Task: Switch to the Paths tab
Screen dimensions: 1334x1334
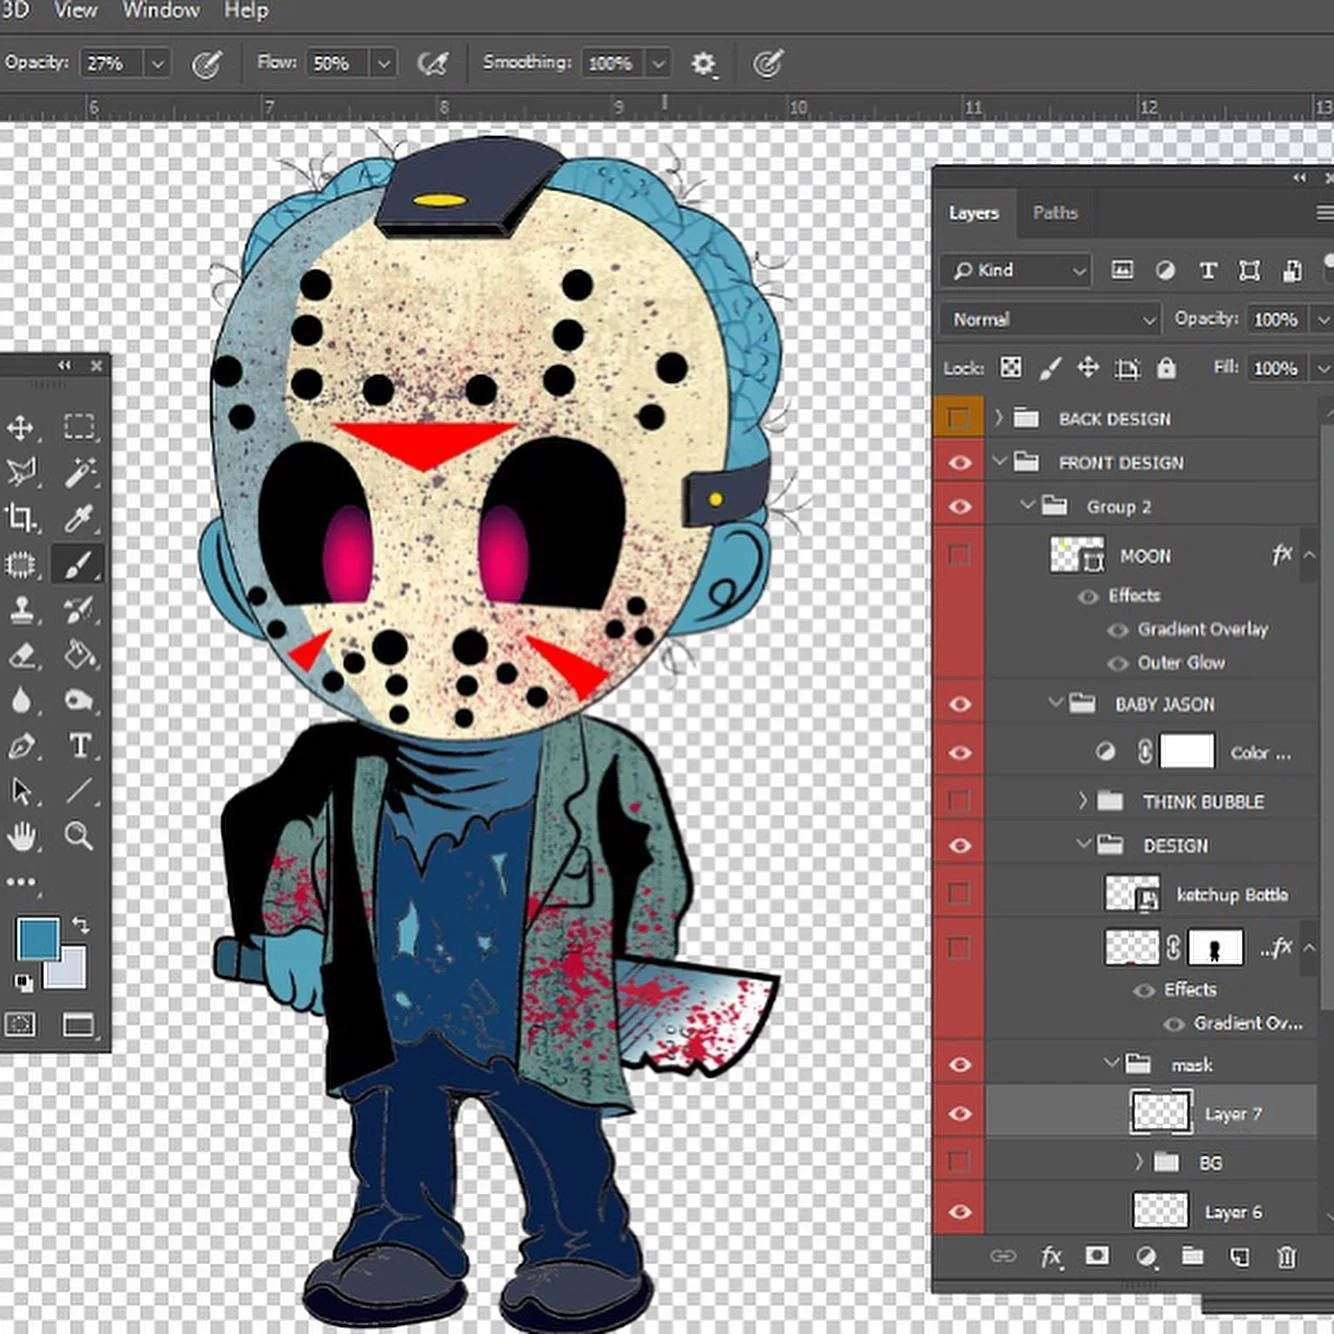Action: click(x=1055, y=213)
